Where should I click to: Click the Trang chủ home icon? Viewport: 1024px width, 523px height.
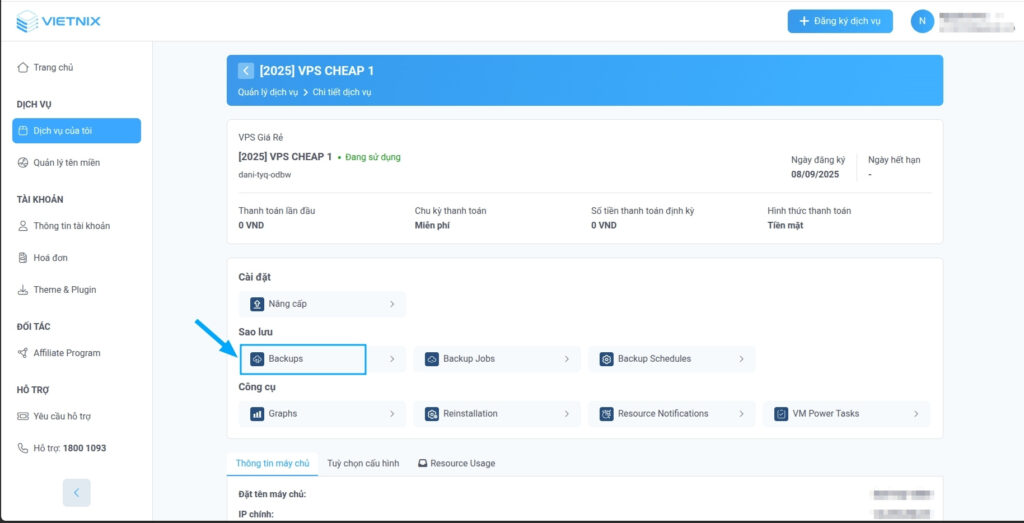pyautogui.click(x=23, y=67)
